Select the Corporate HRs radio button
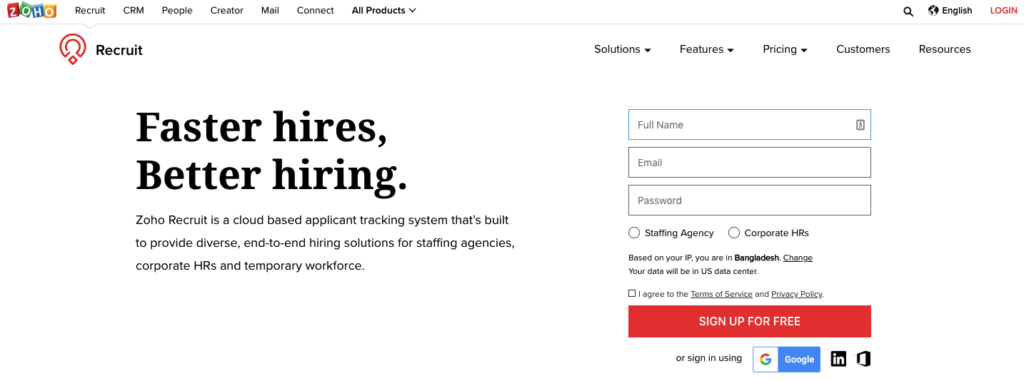The height and width of the screenshot is (381, 1024). pyautogui.click(x=733, y=233)
